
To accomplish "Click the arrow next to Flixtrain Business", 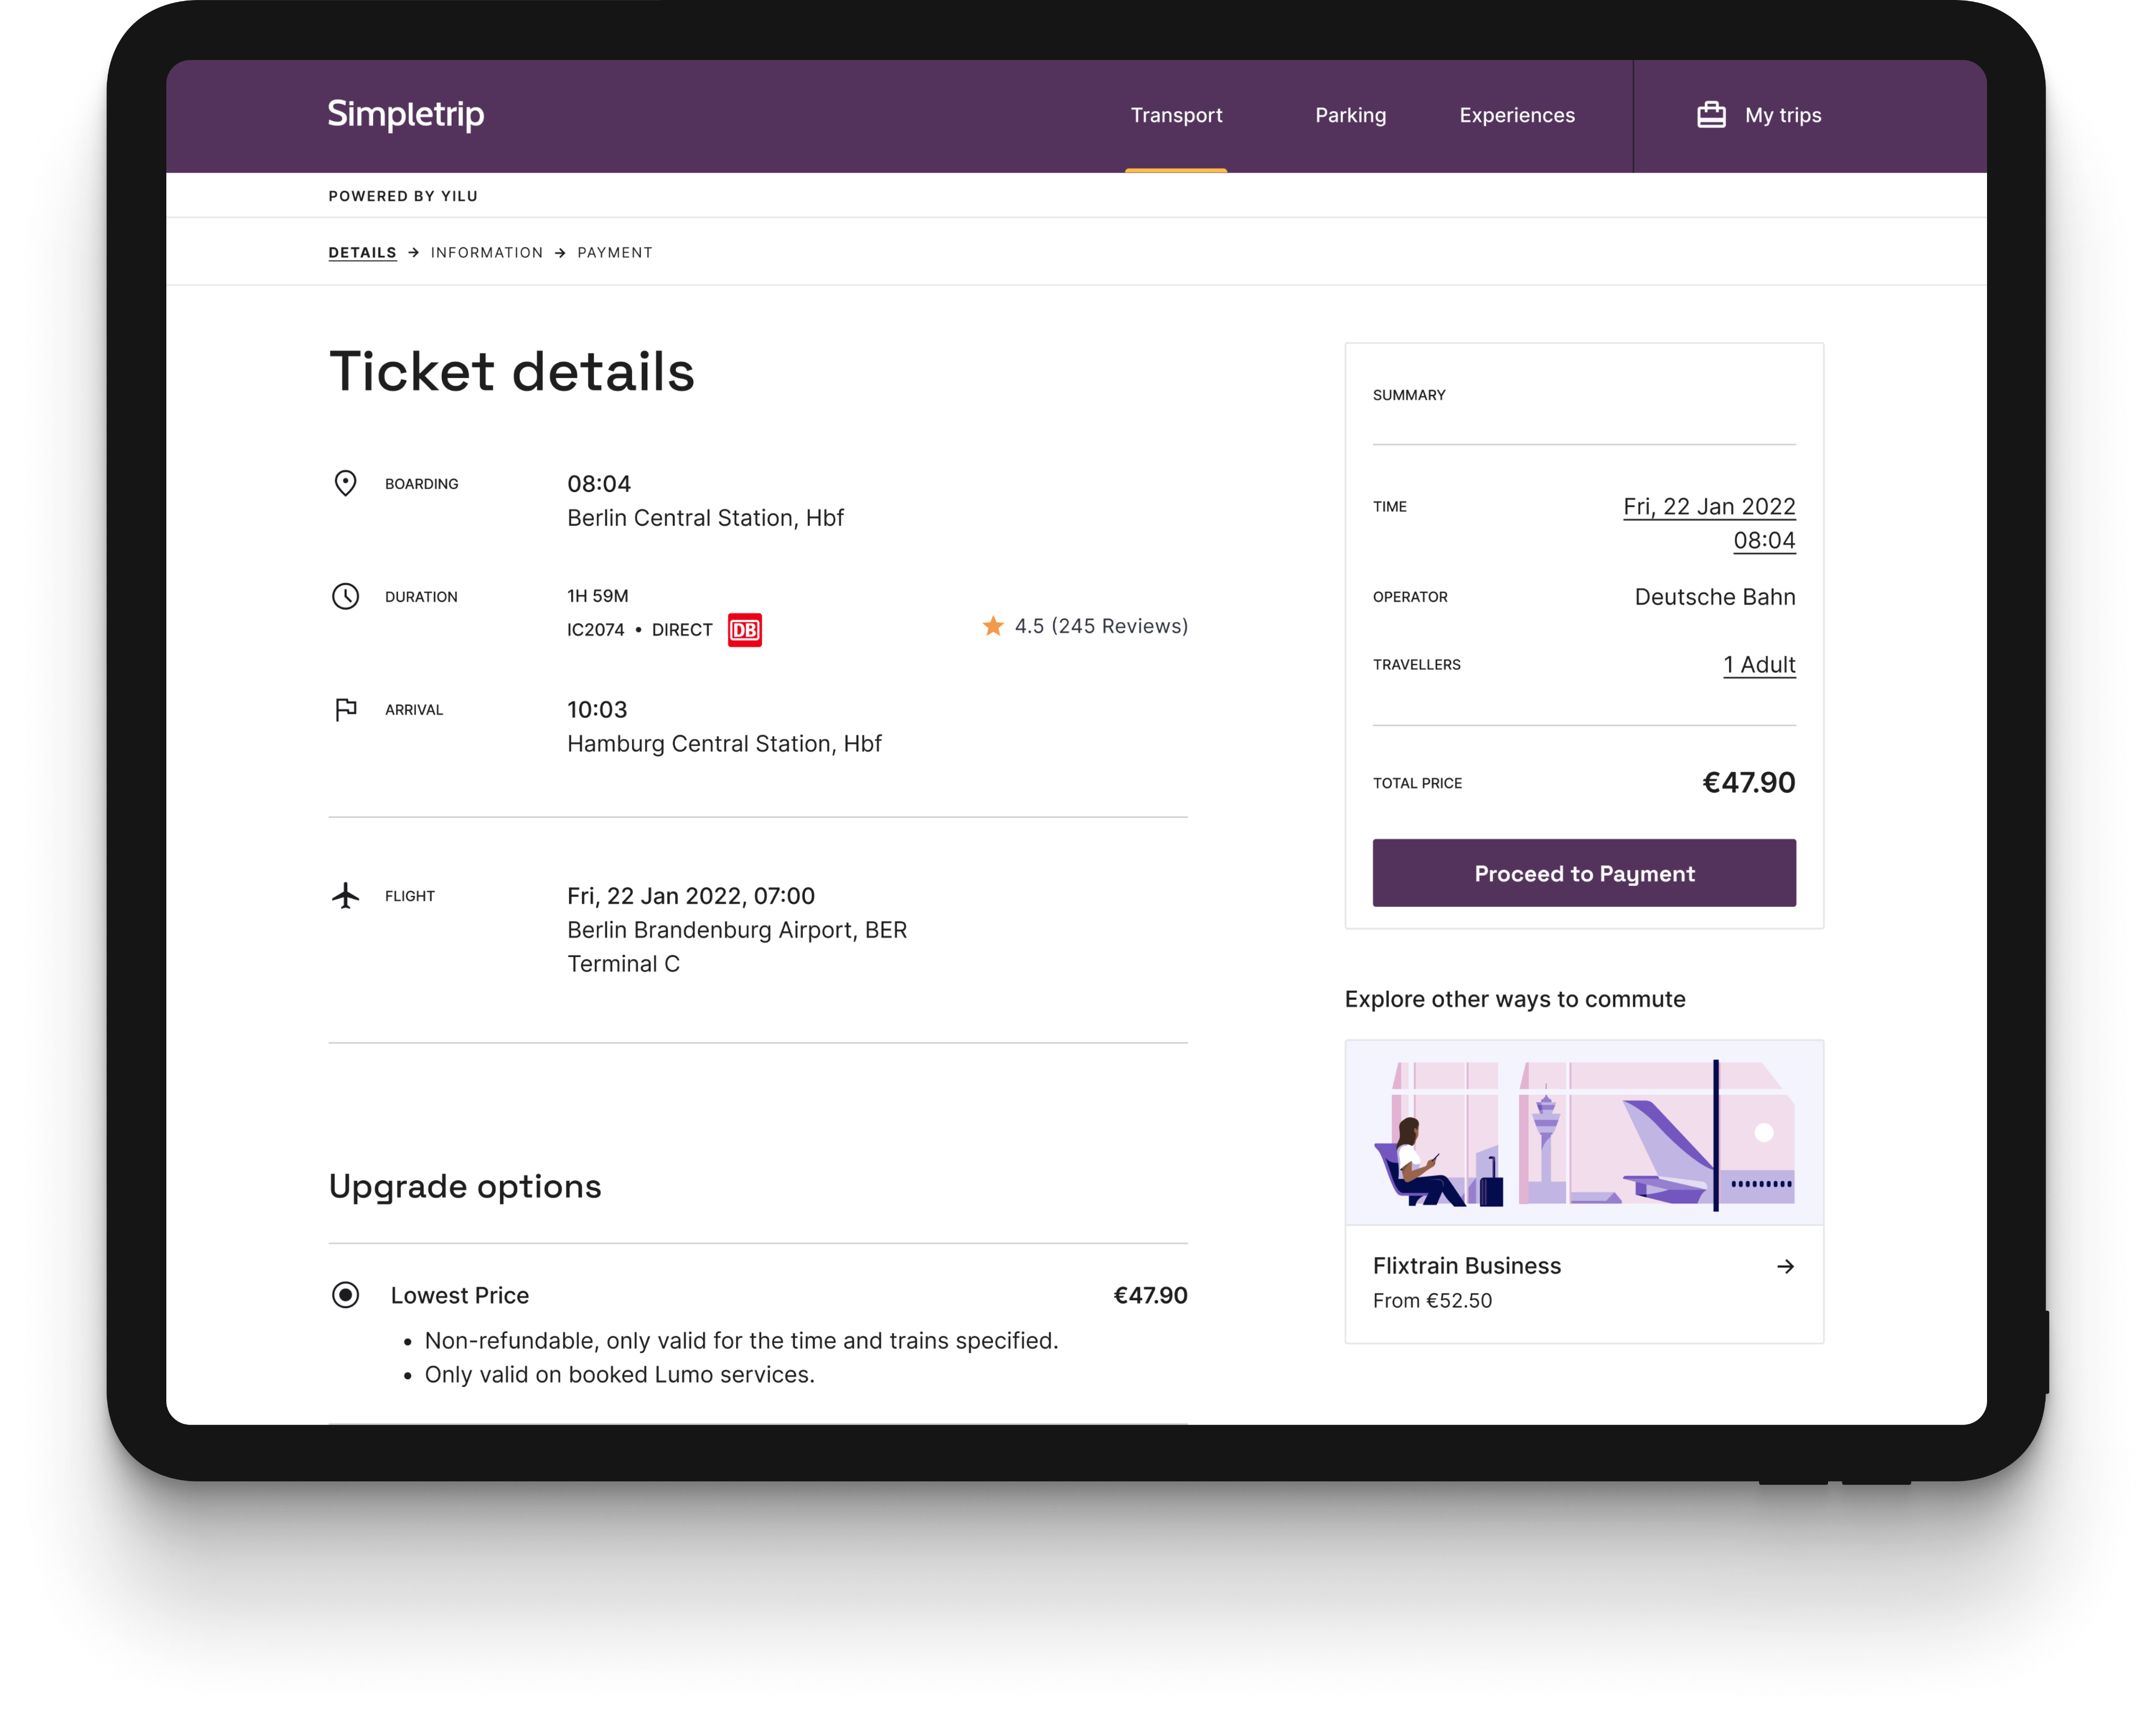I will pos(1785,1266).
